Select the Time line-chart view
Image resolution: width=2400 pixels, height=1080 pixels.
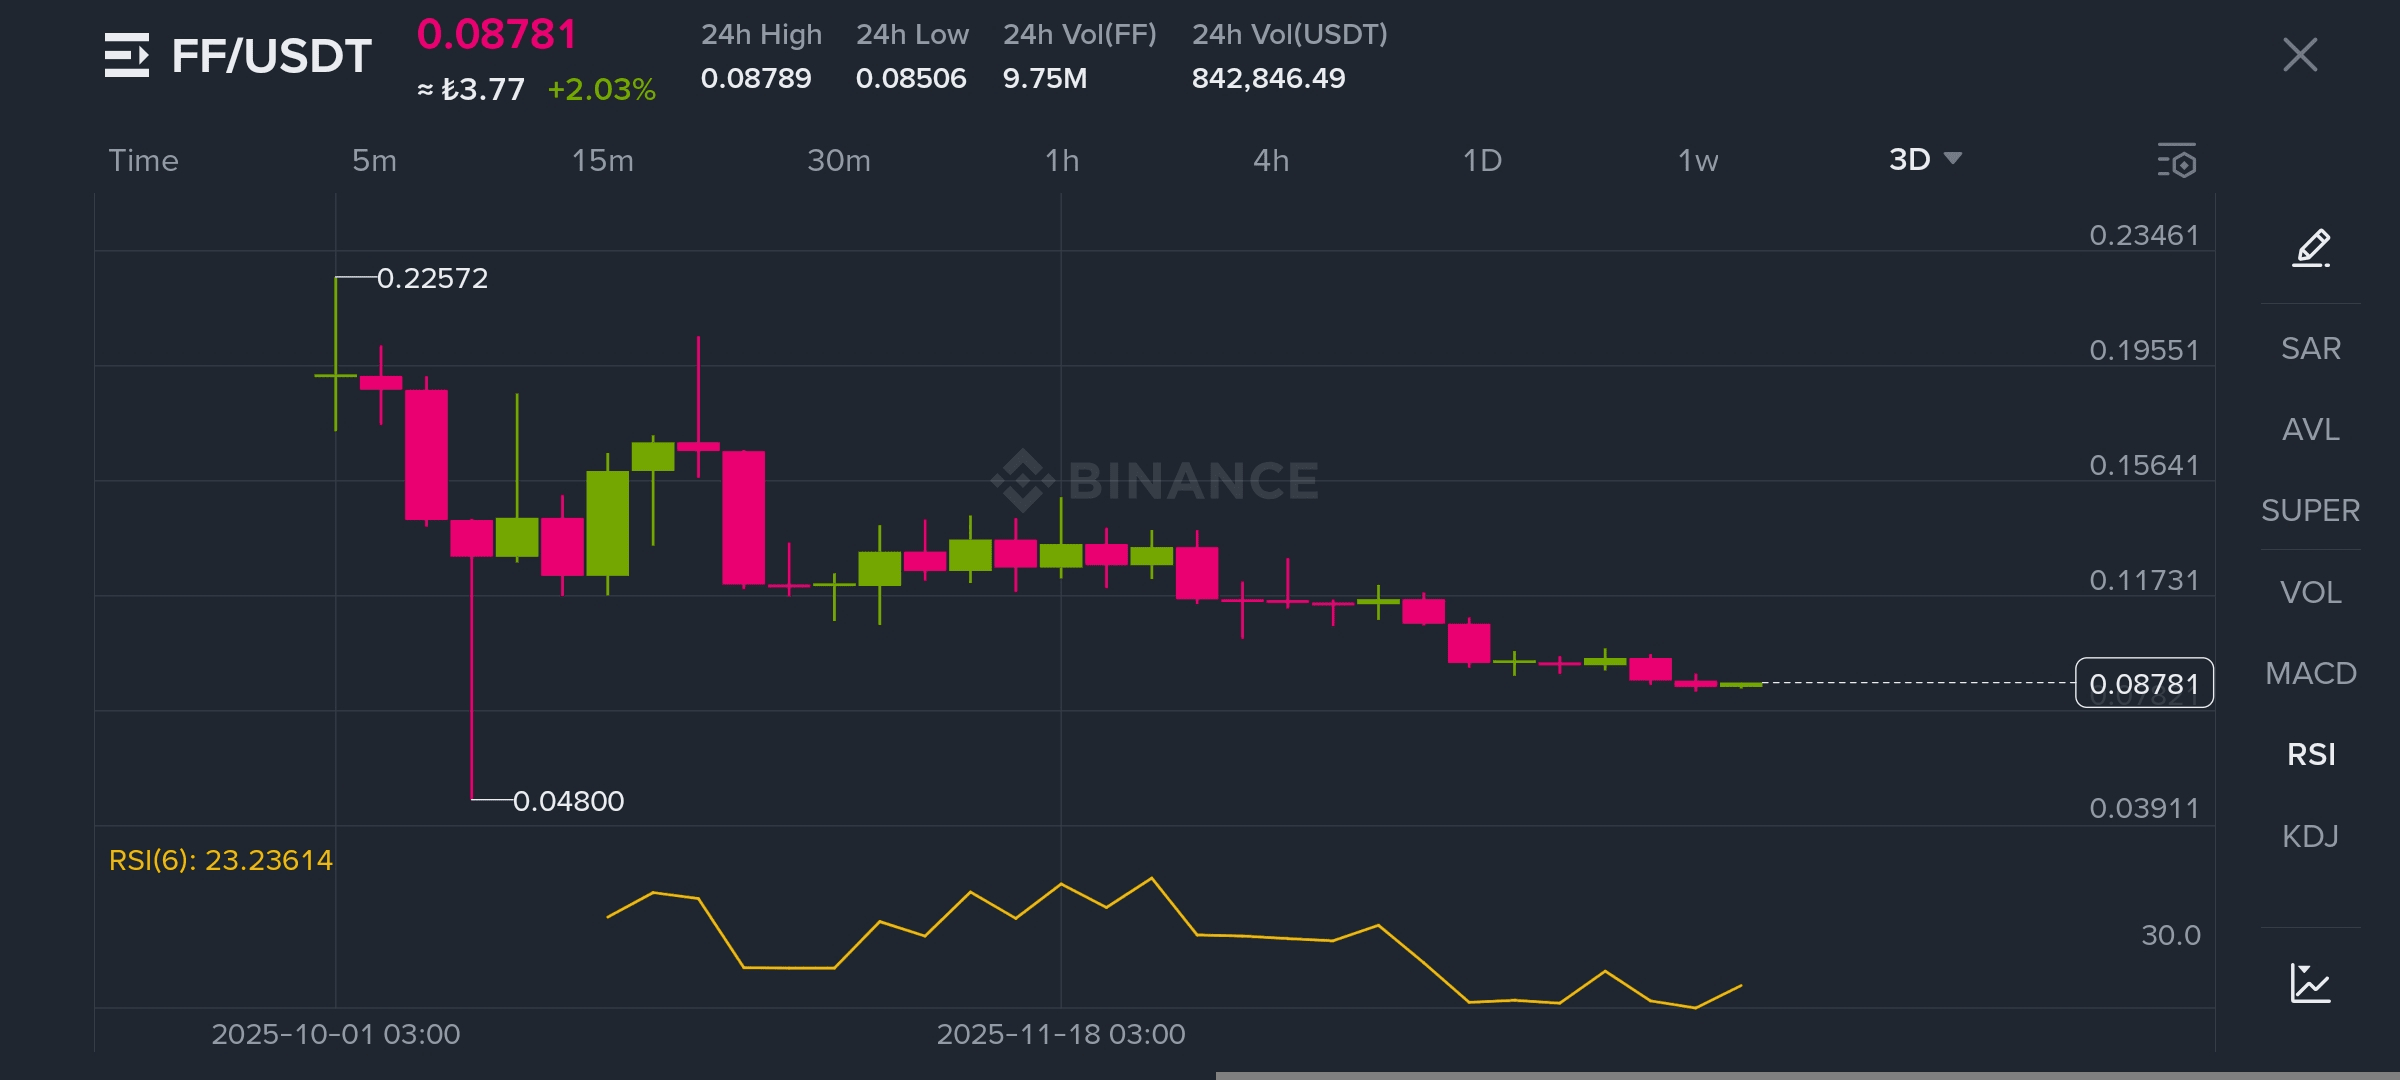click(x=143, y=160)
